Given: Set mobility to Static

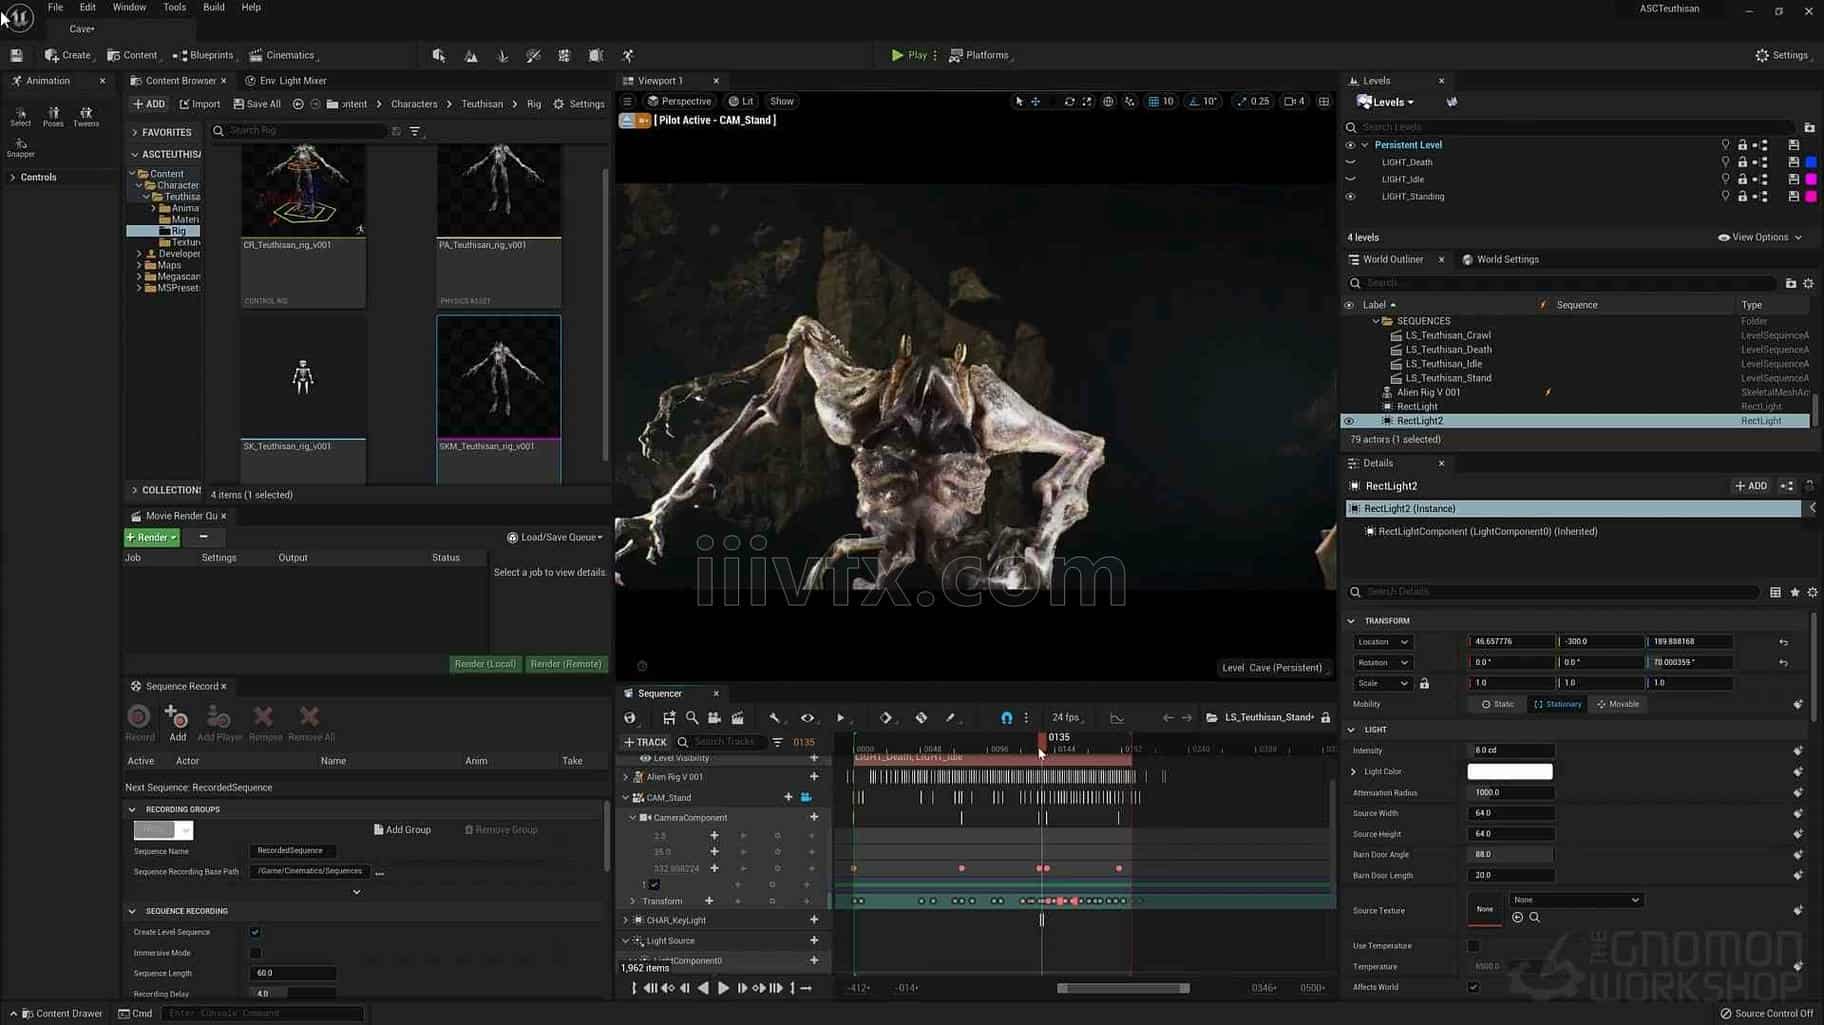Looking at the screenshot, I should tap(1497, 704).
